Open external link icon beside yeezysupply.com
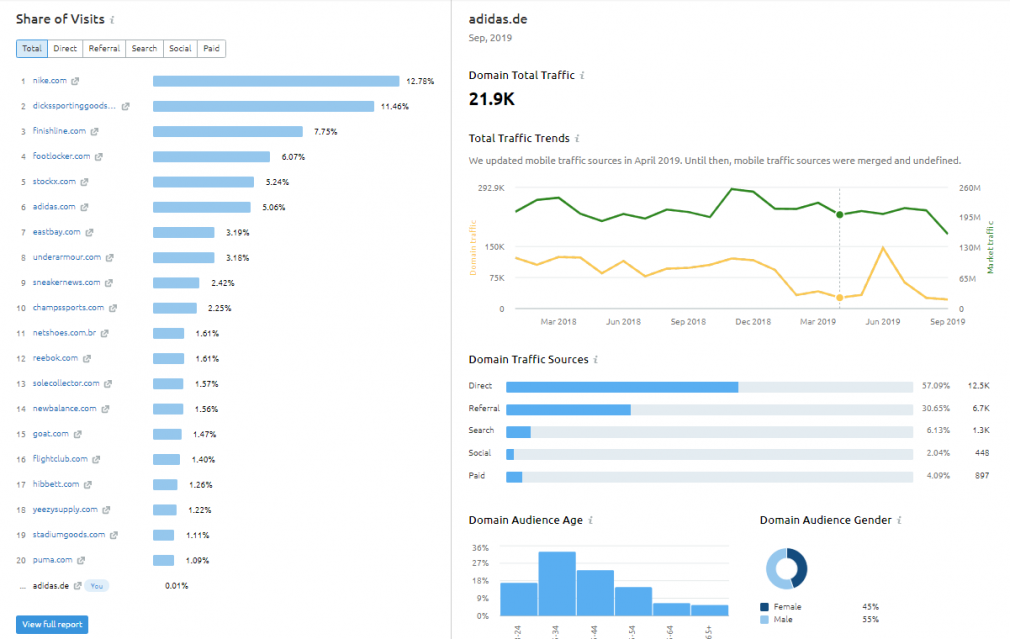 pos(106,510)
